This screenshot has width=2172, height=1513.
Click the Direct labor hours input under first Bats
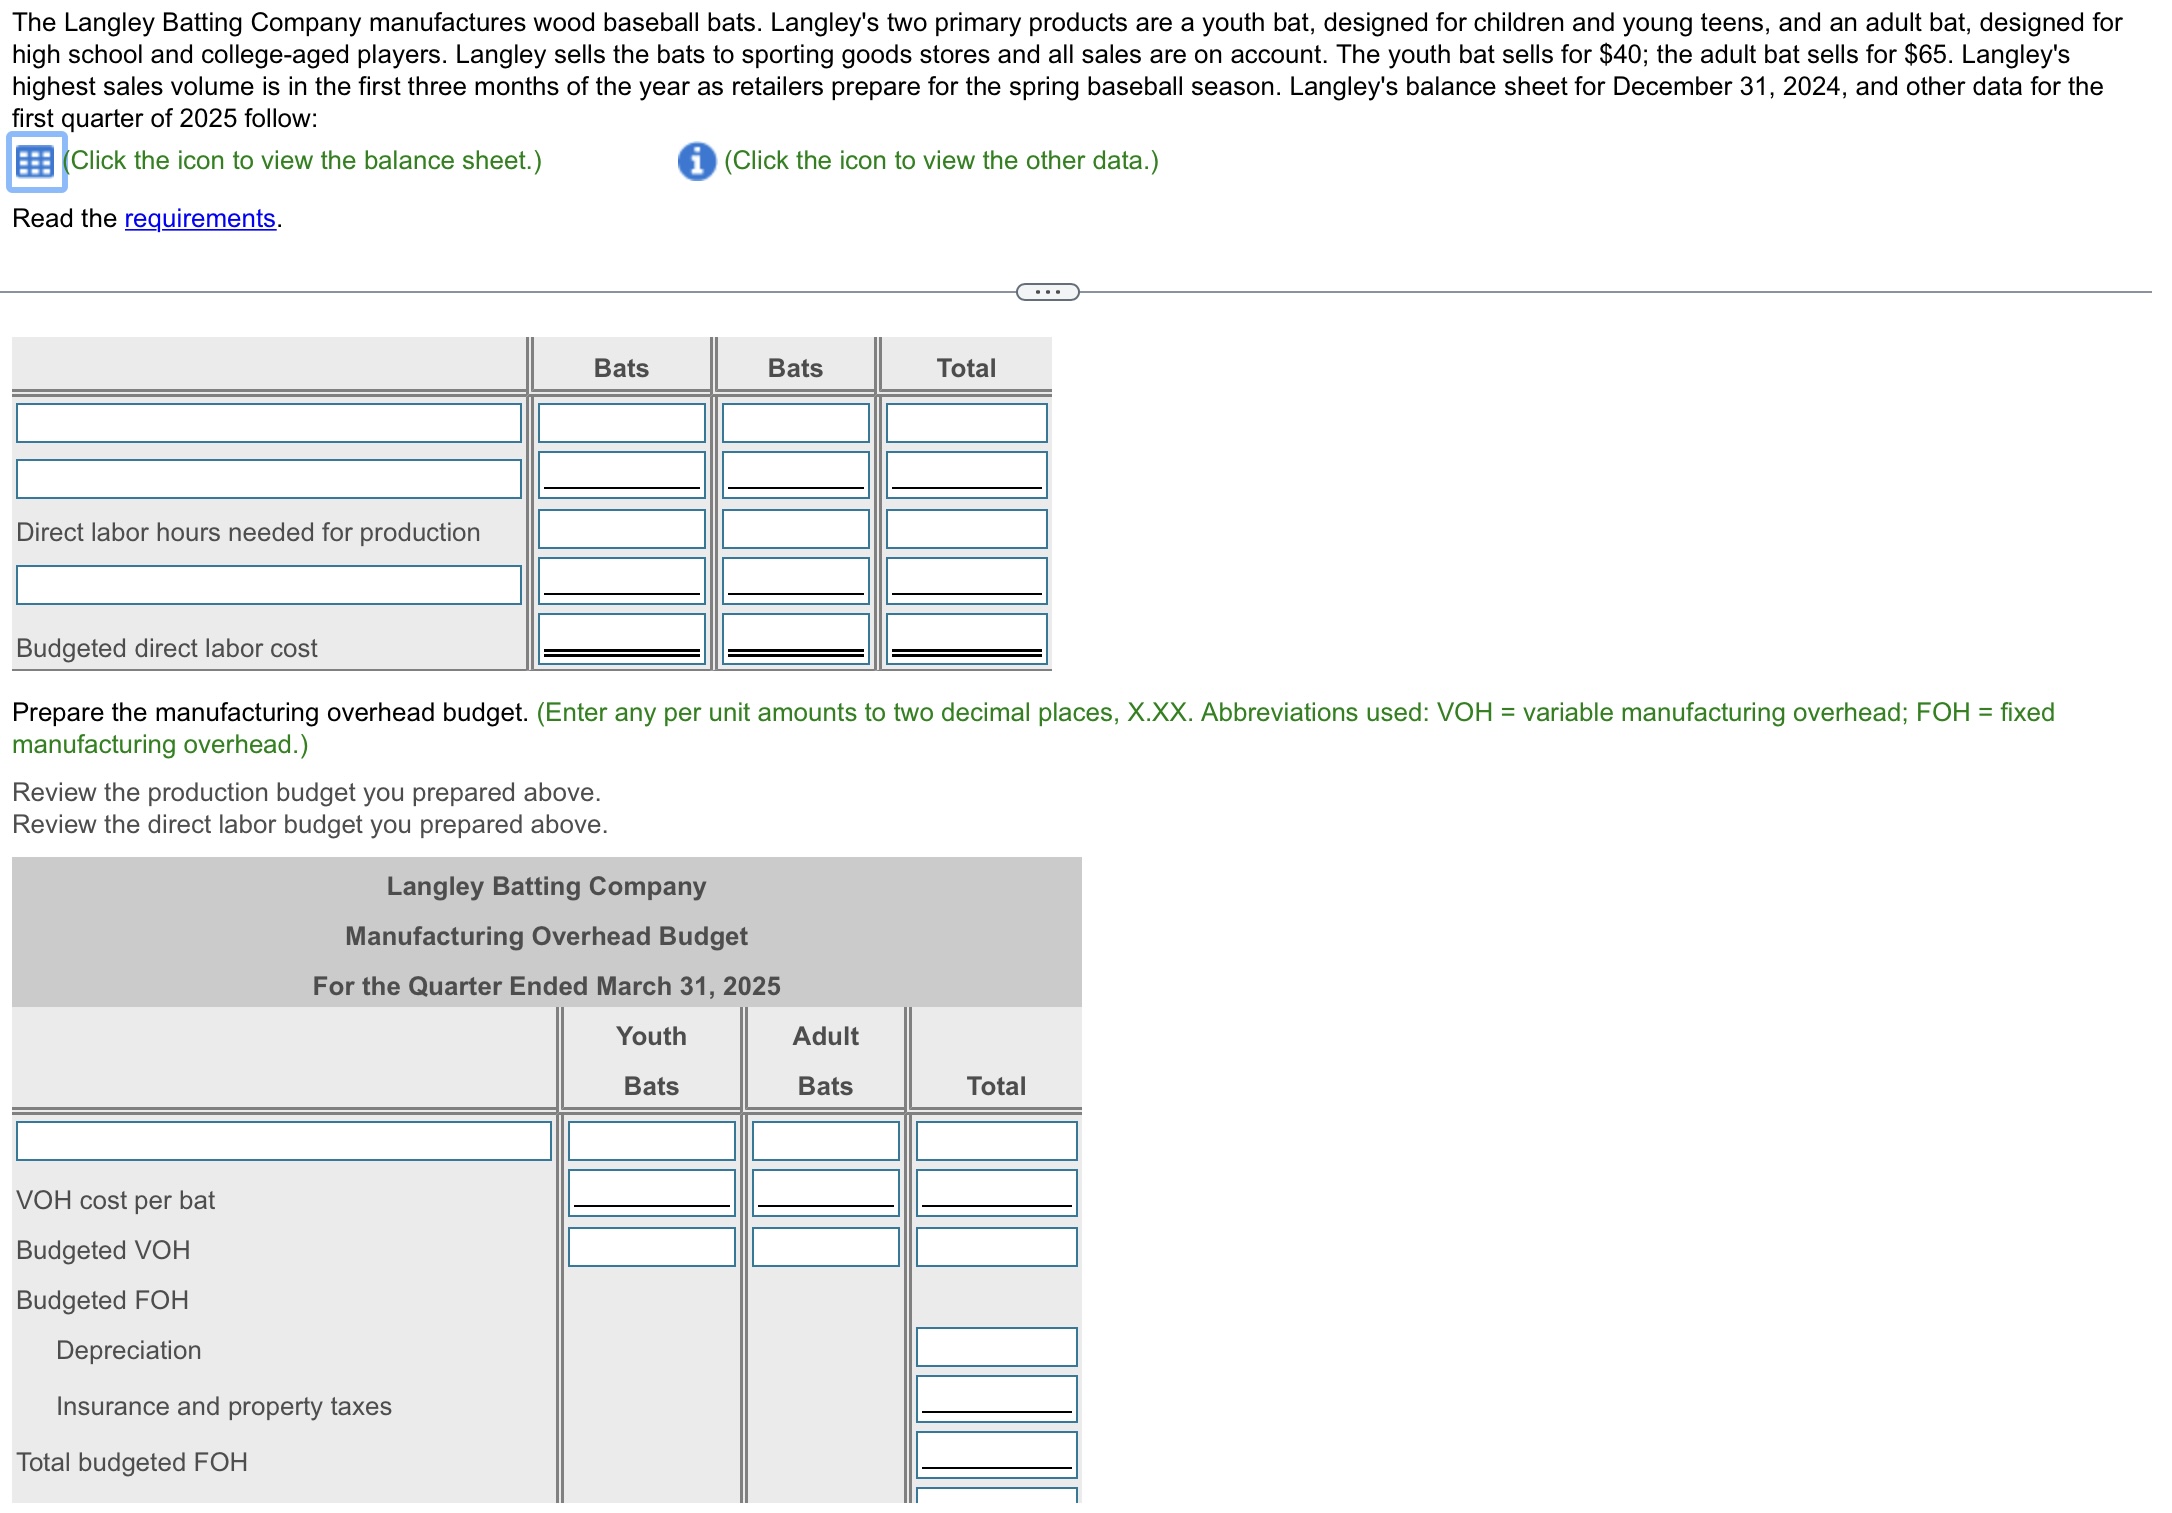click(622, 528)
